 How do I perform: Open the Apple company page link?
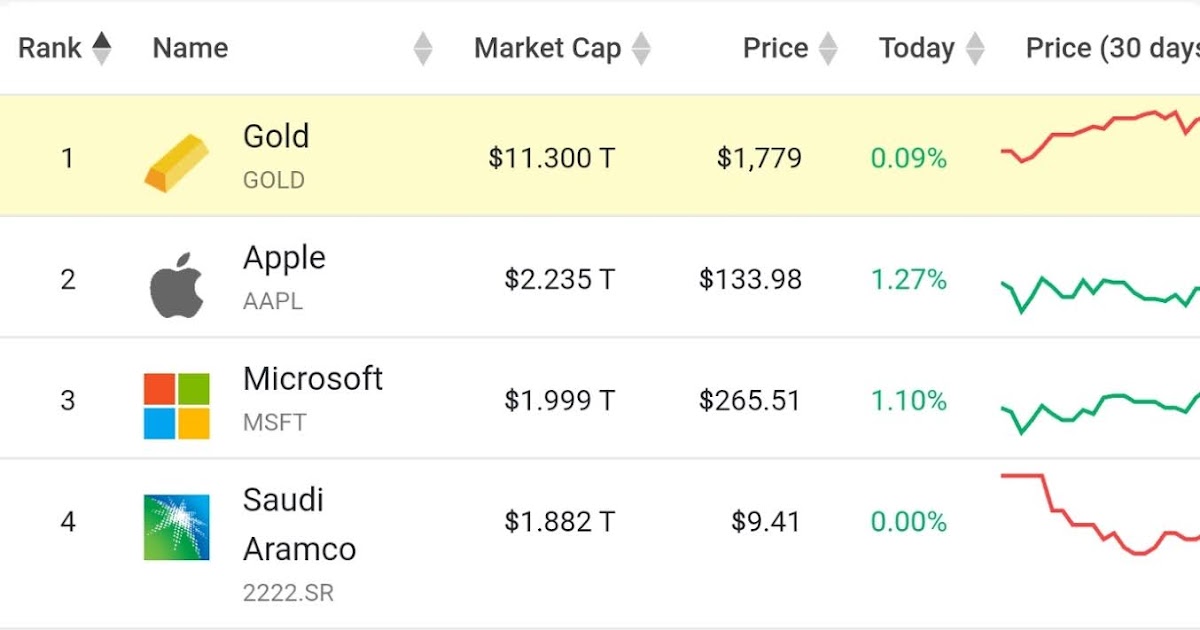coord(283,257)
